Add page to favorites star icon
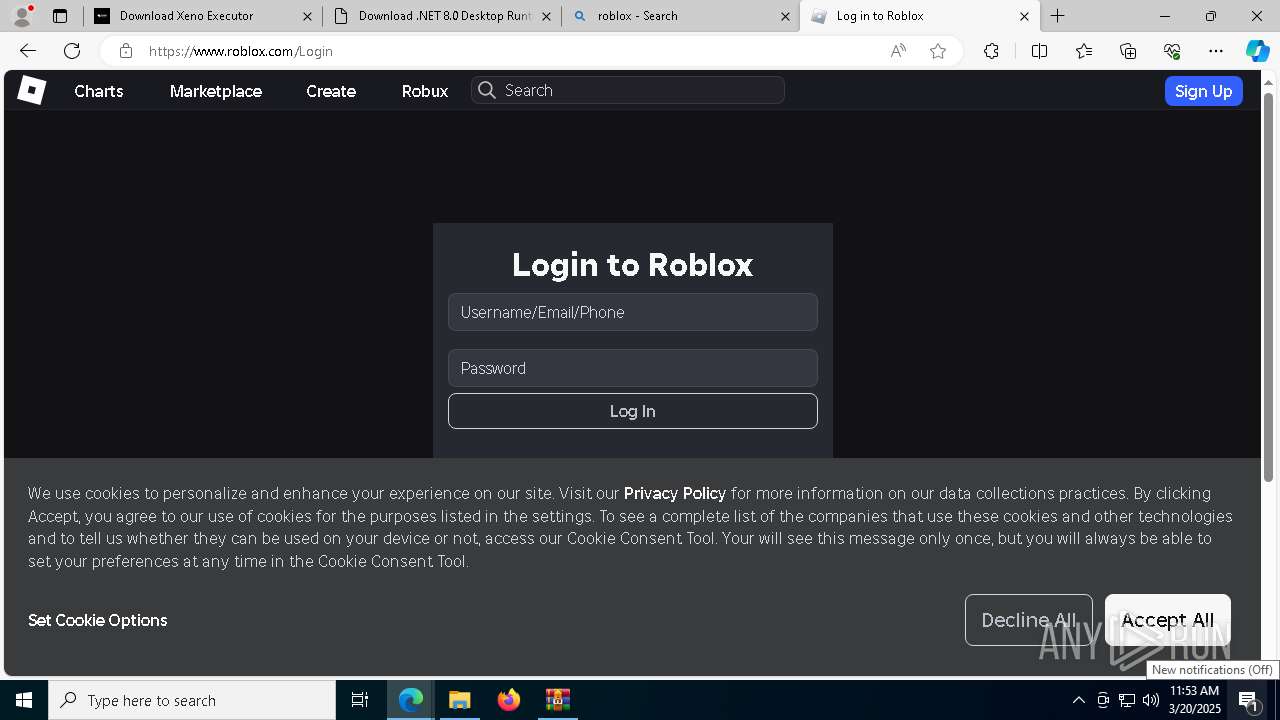 click(x=938, y=51)
